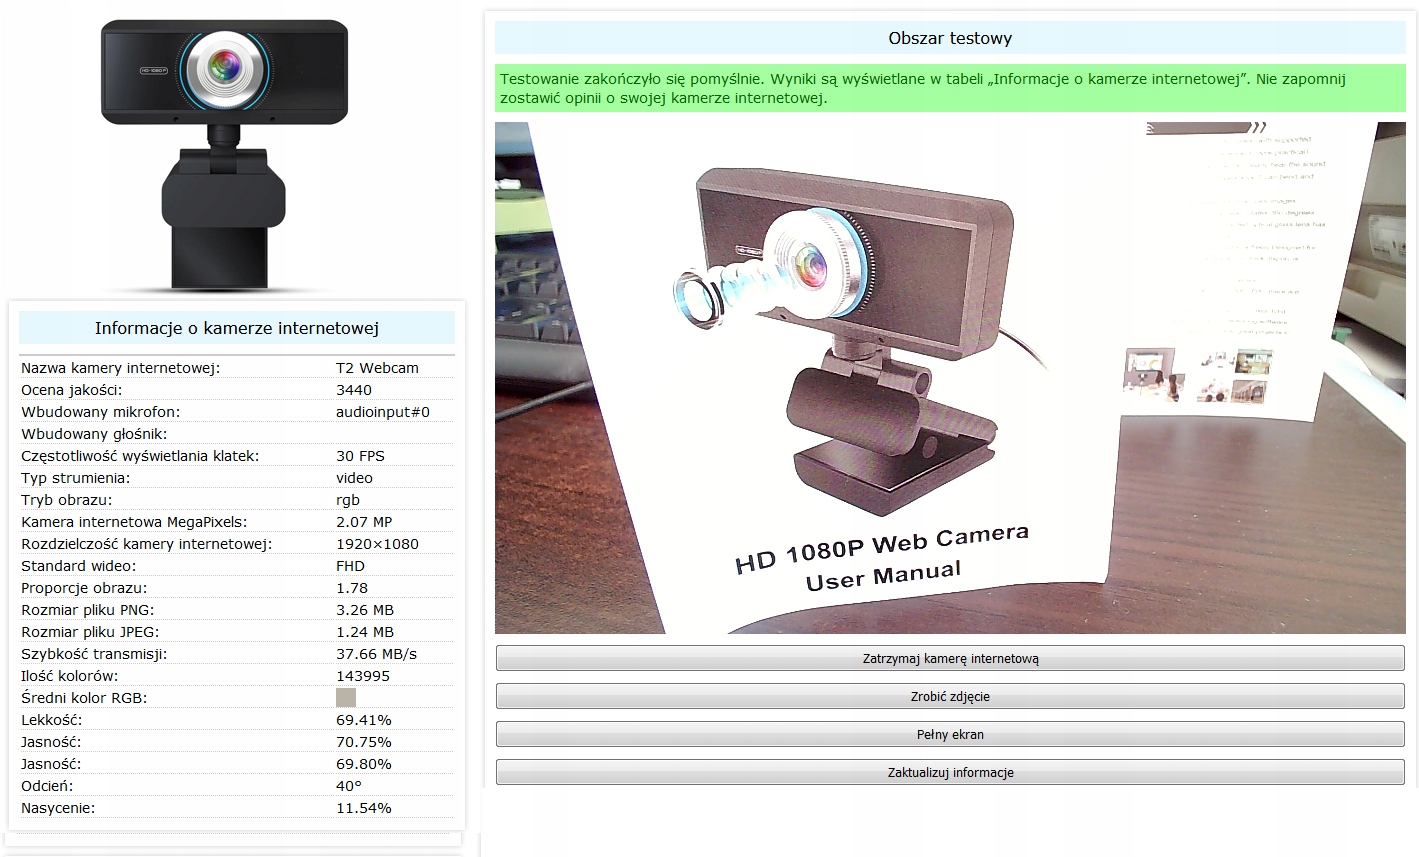
Task: Click the 'FHD' video standard value
Action: 351,566
